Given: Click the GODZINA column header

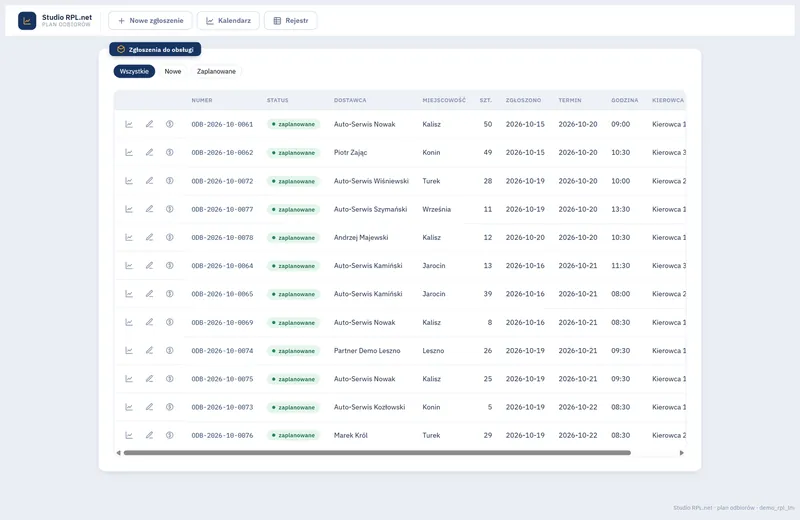Looking at the screenshot, I should 624,100.
